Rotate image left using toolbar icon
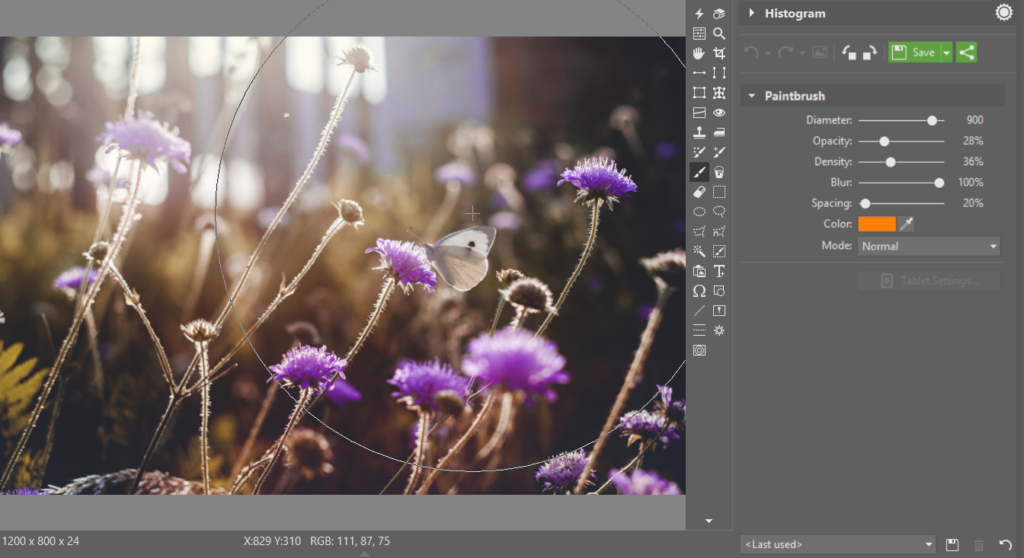The image size is (1024, 558). pos(848,53)
